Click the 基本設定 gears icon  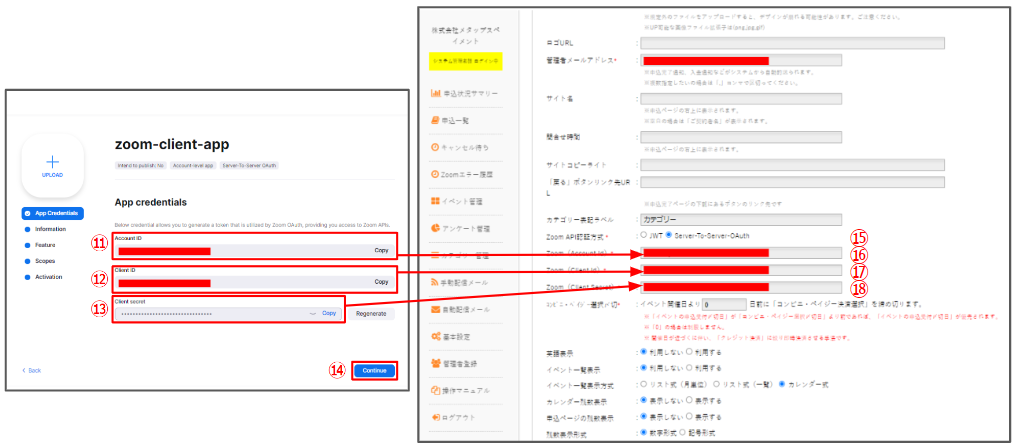pos(436,337)
